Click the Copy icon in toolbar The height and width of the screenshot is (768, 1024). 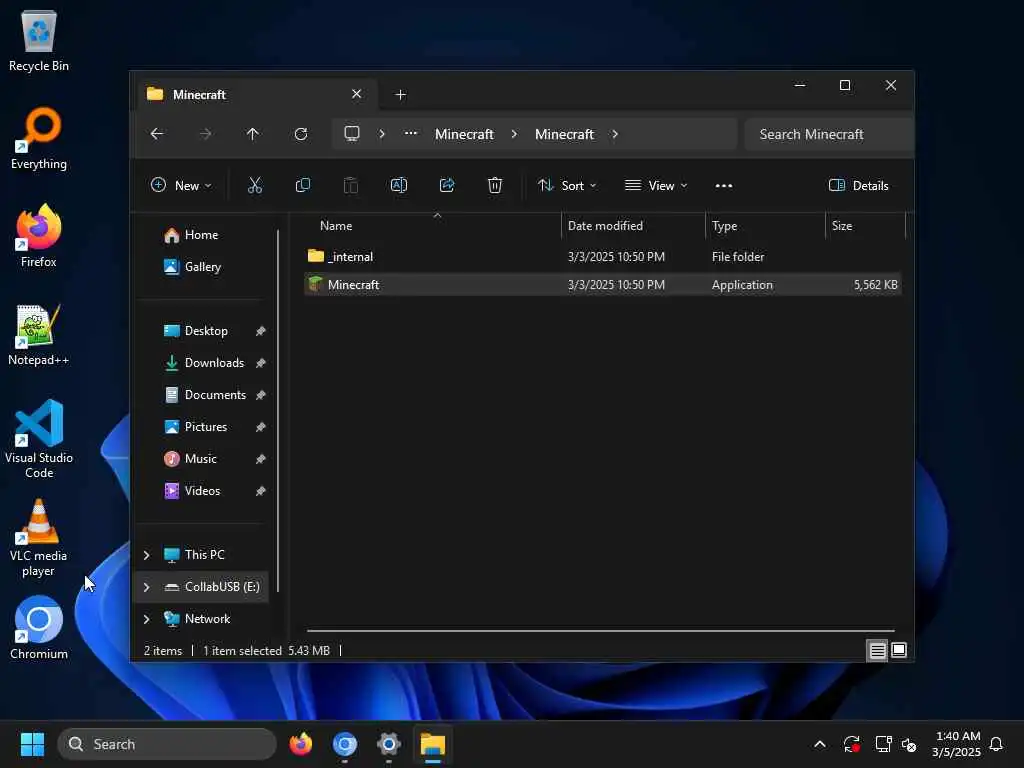pos(302,185)
